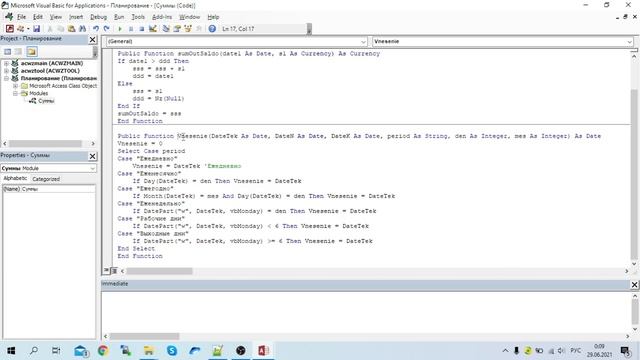
Task: Click inside the Immediate window input area
Action: coord(365,312)
